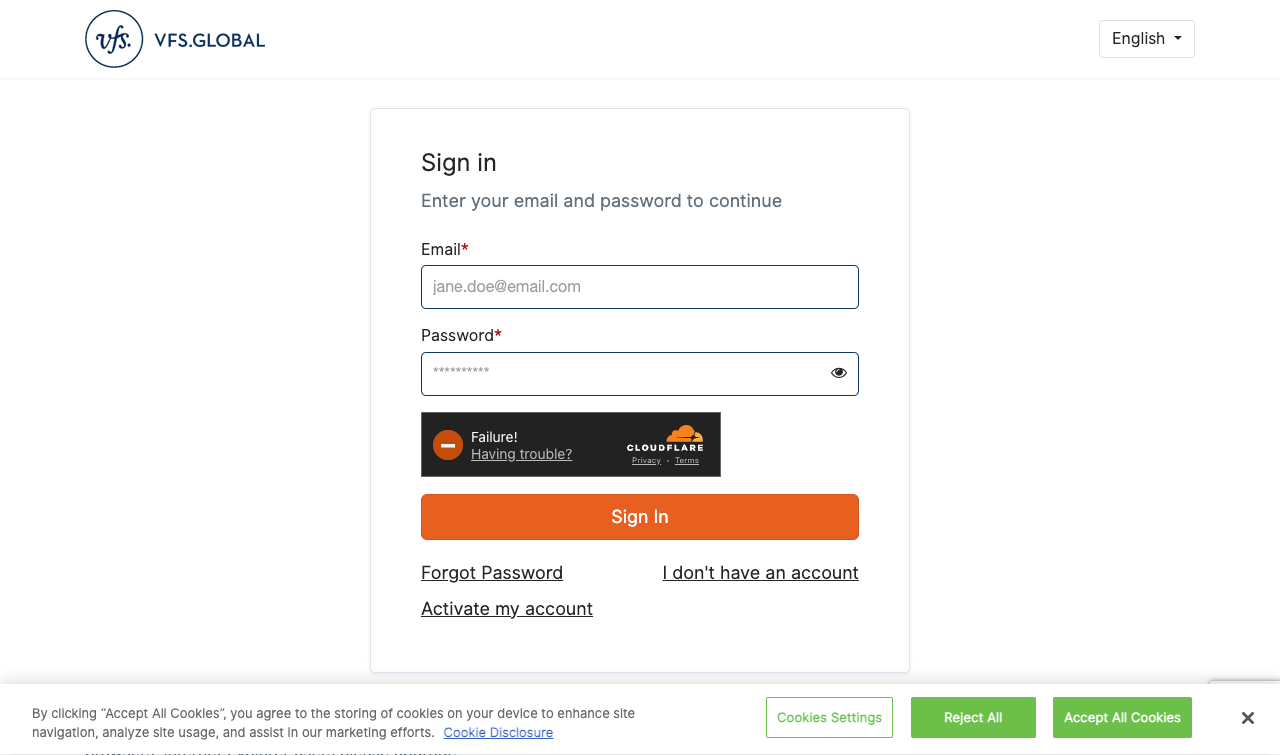
Task: Open Cookies Settings
Action: (x=829, y=718)
